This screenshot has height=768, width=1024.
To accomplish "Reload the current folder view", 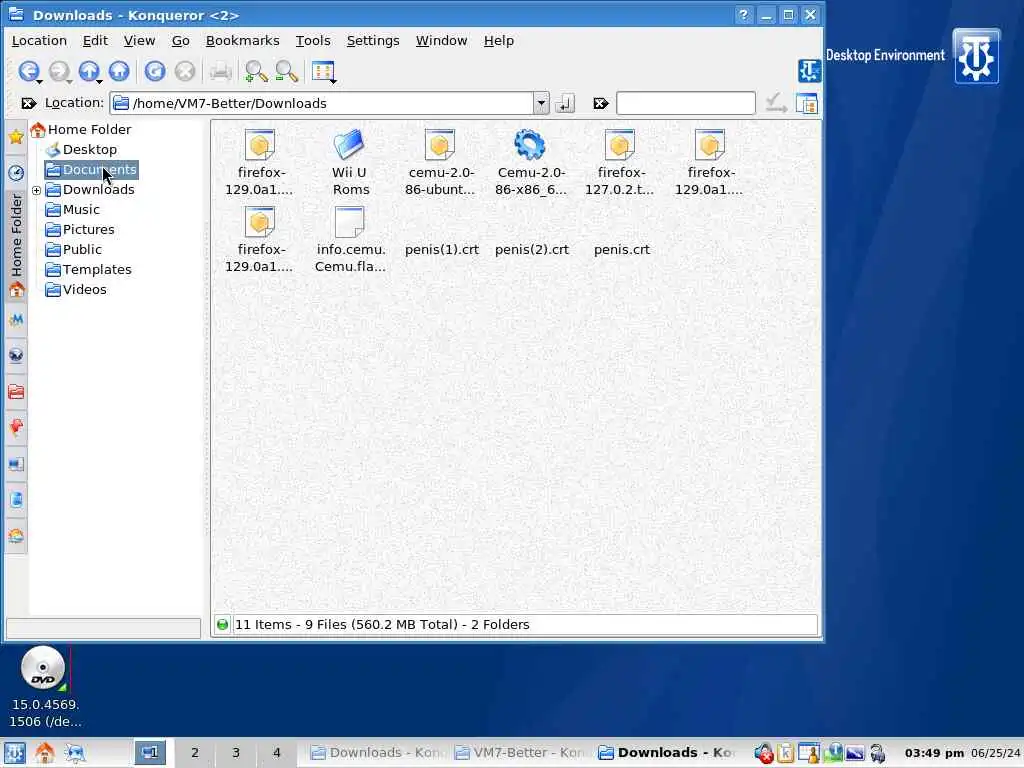I will [x=155, y=71].
